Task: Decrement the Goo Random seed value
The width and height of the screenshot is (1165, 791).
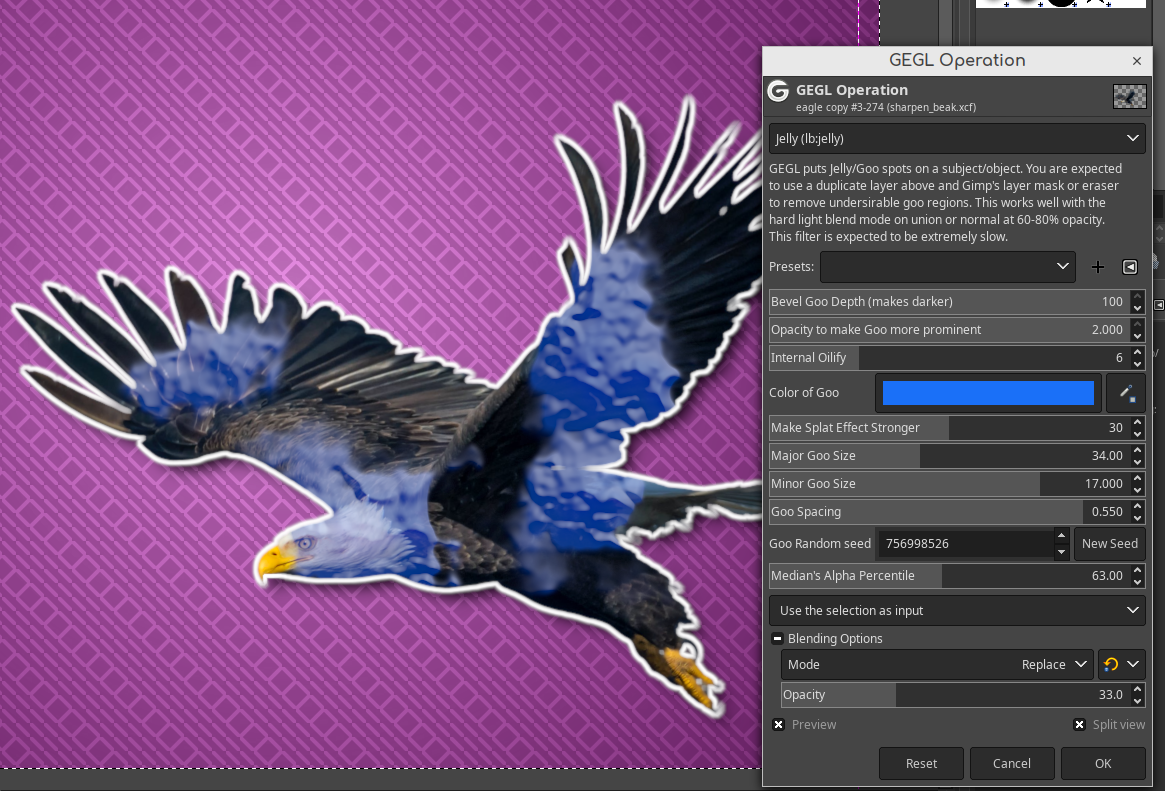Action: coord(1062,551)
